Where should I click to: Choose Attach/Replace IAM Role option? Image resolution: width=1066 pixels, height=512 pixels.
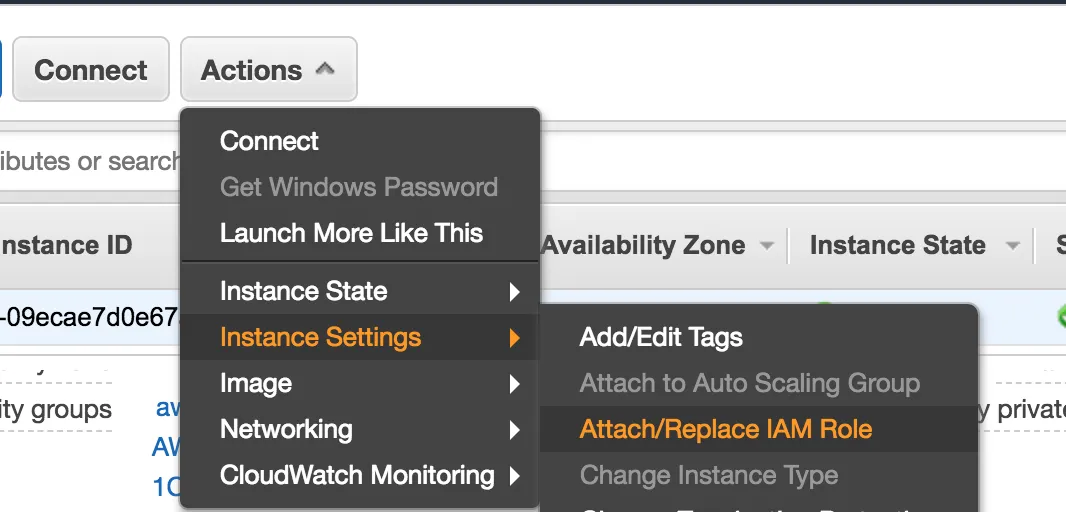(725, 429)
